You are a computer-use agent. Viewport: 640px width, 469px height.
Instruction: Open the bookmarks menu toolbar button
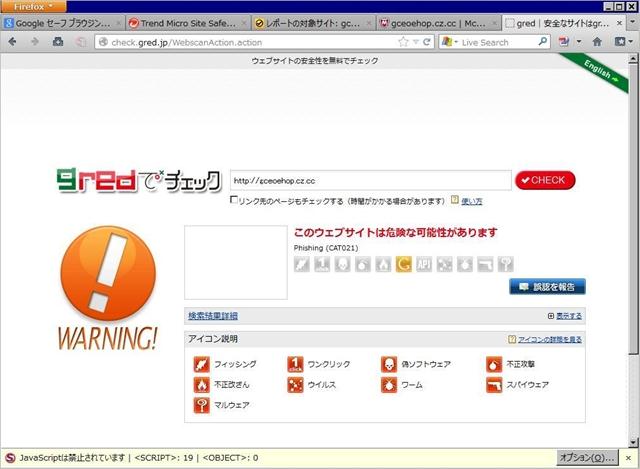pyautogui.click(x=623, y=42)
